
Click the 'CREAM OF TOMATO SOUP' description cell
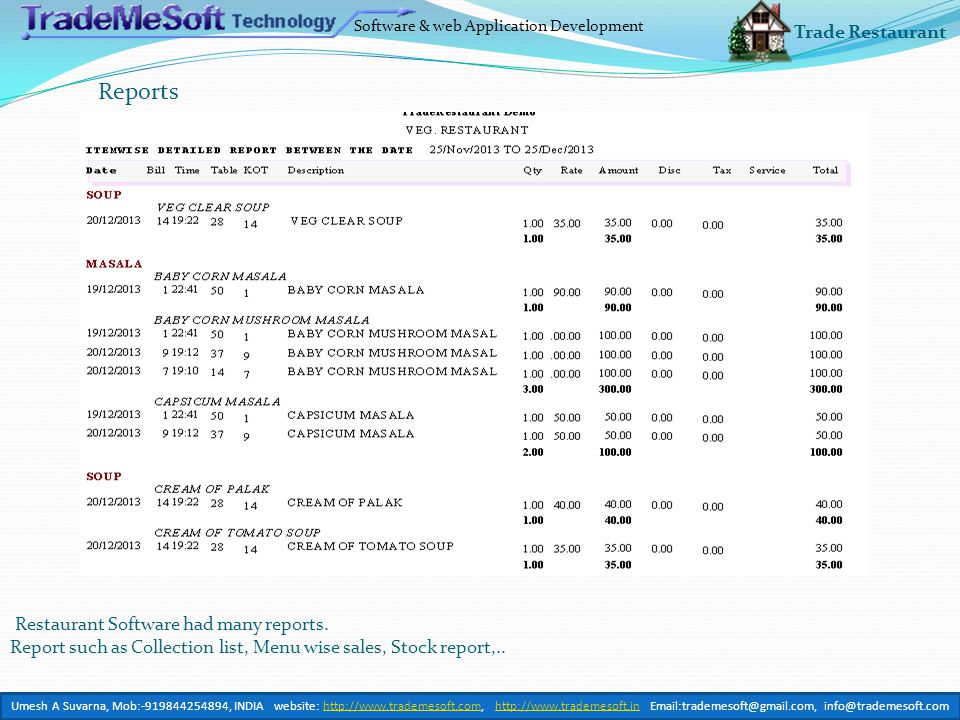point(370,546)
